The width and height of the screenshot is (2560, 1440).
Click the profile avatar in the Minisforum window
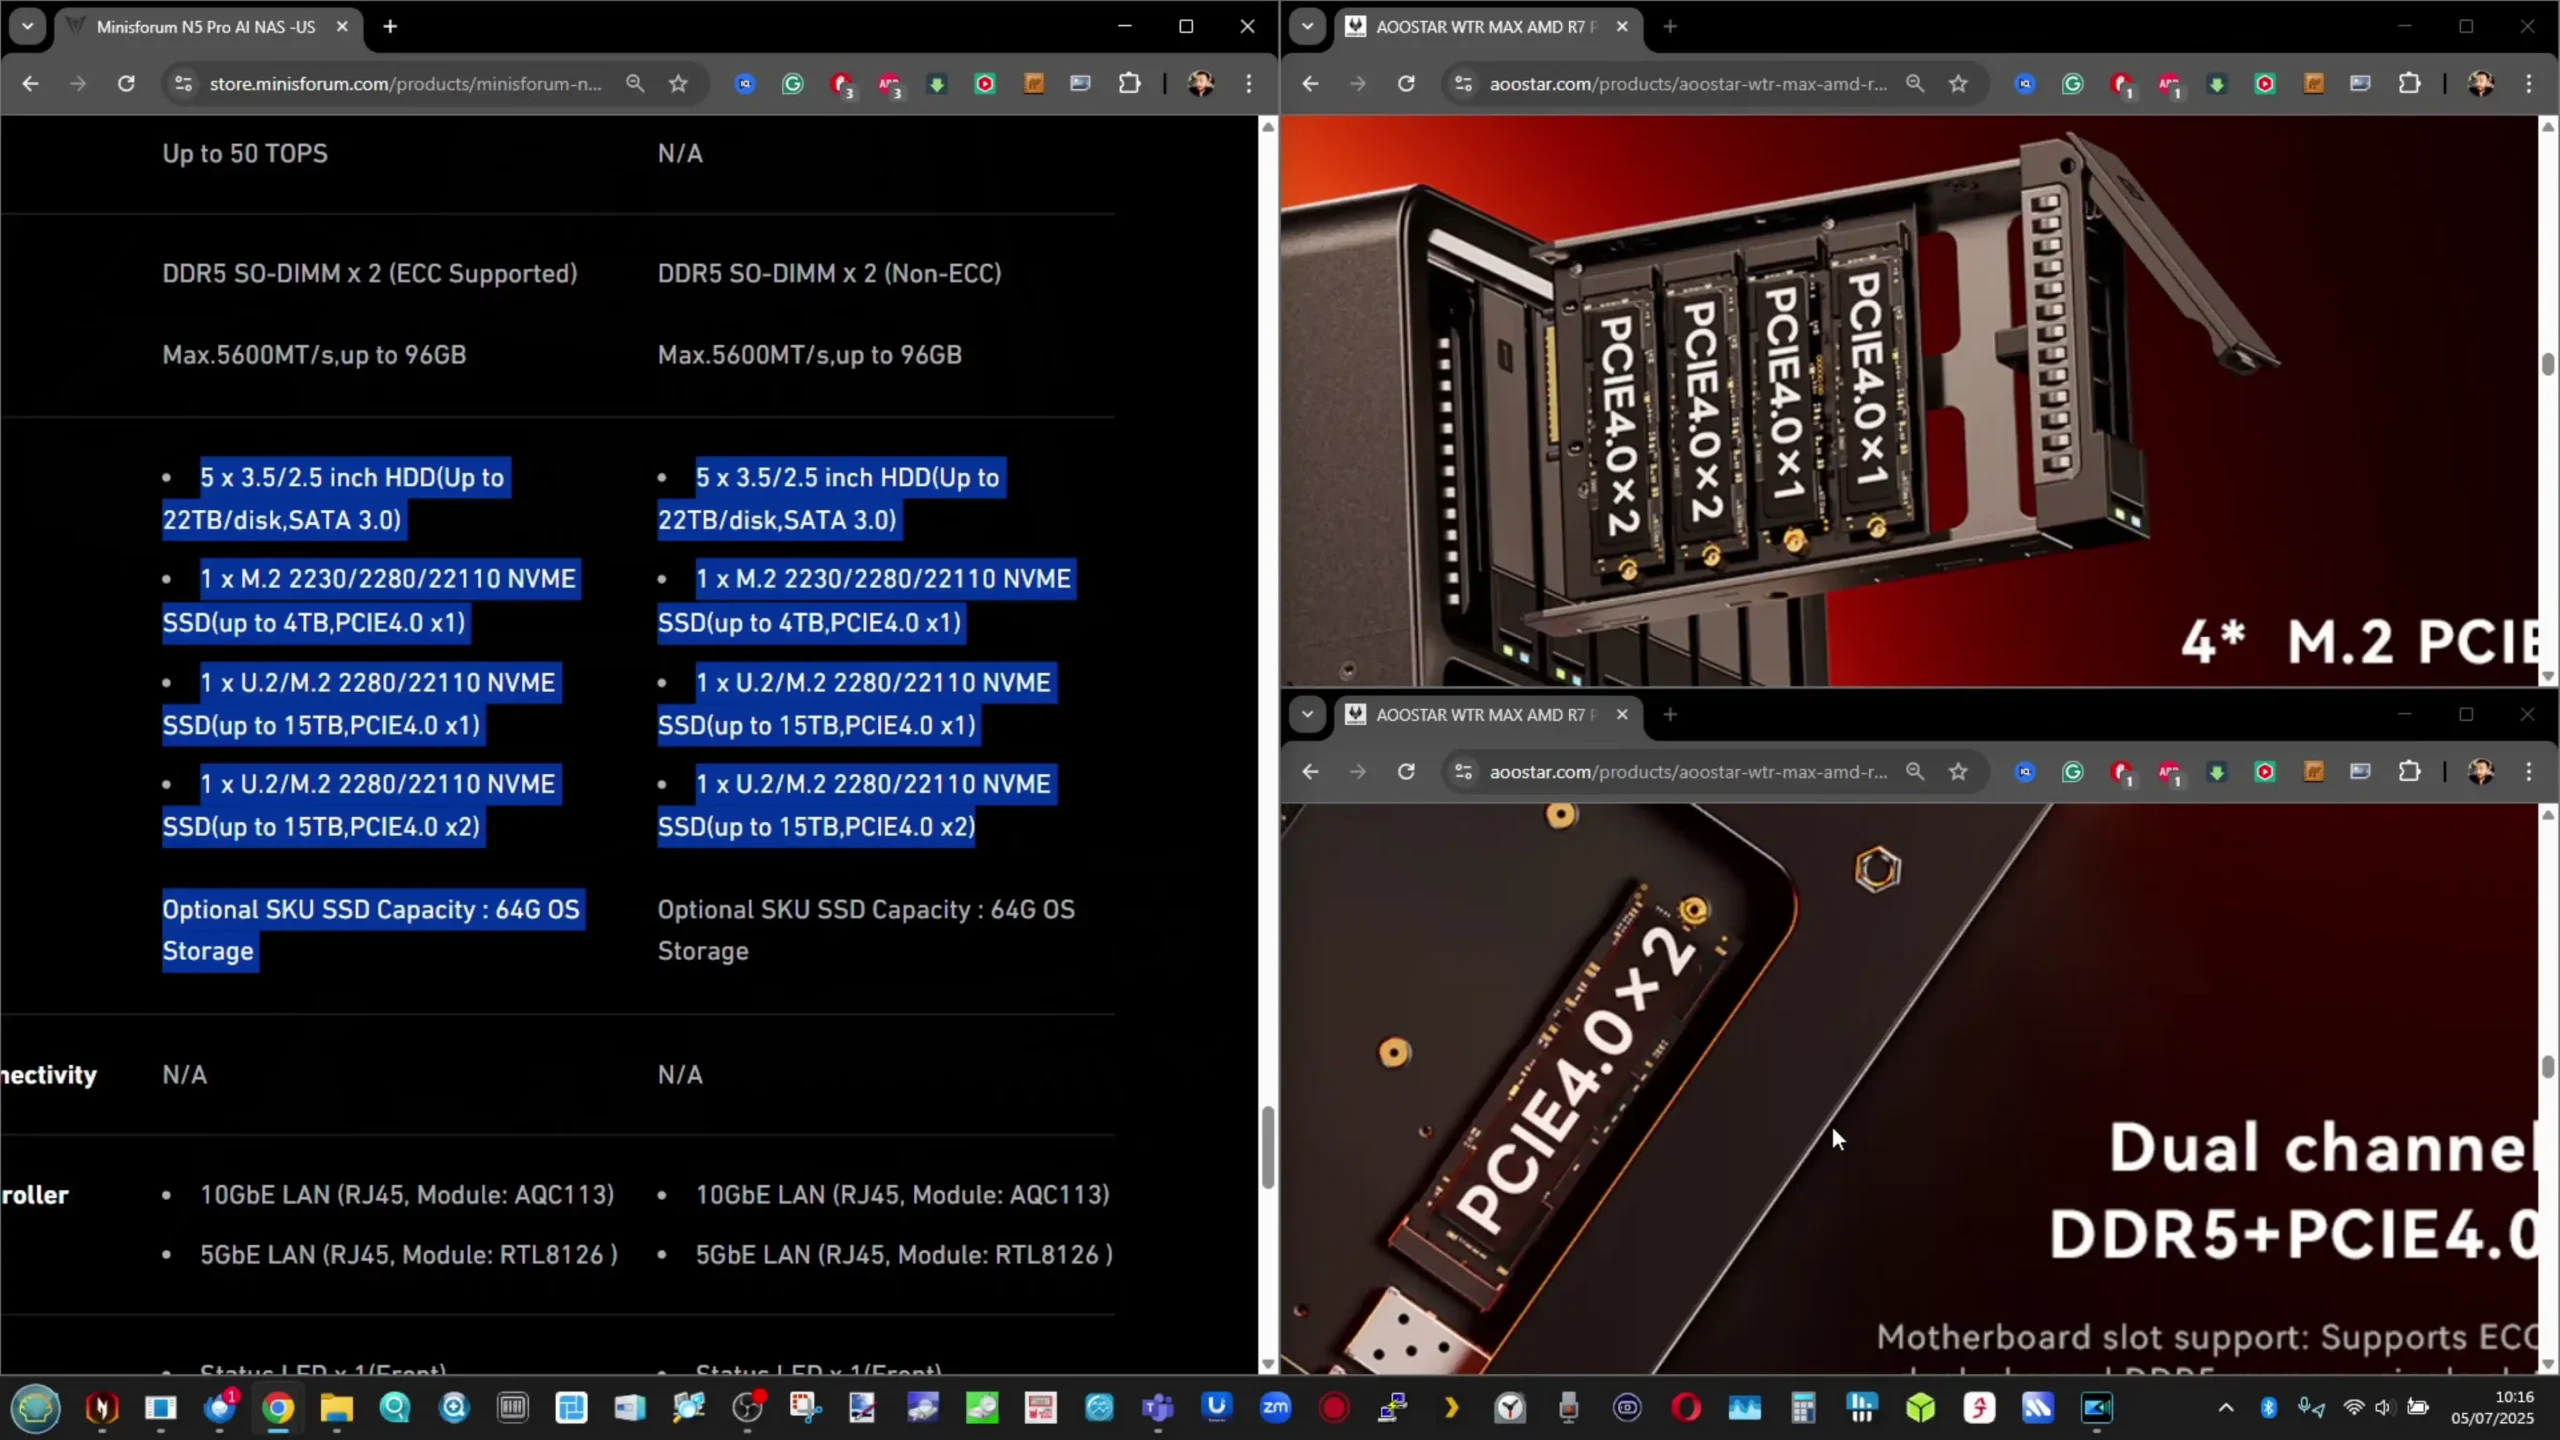pos(1201,84)
